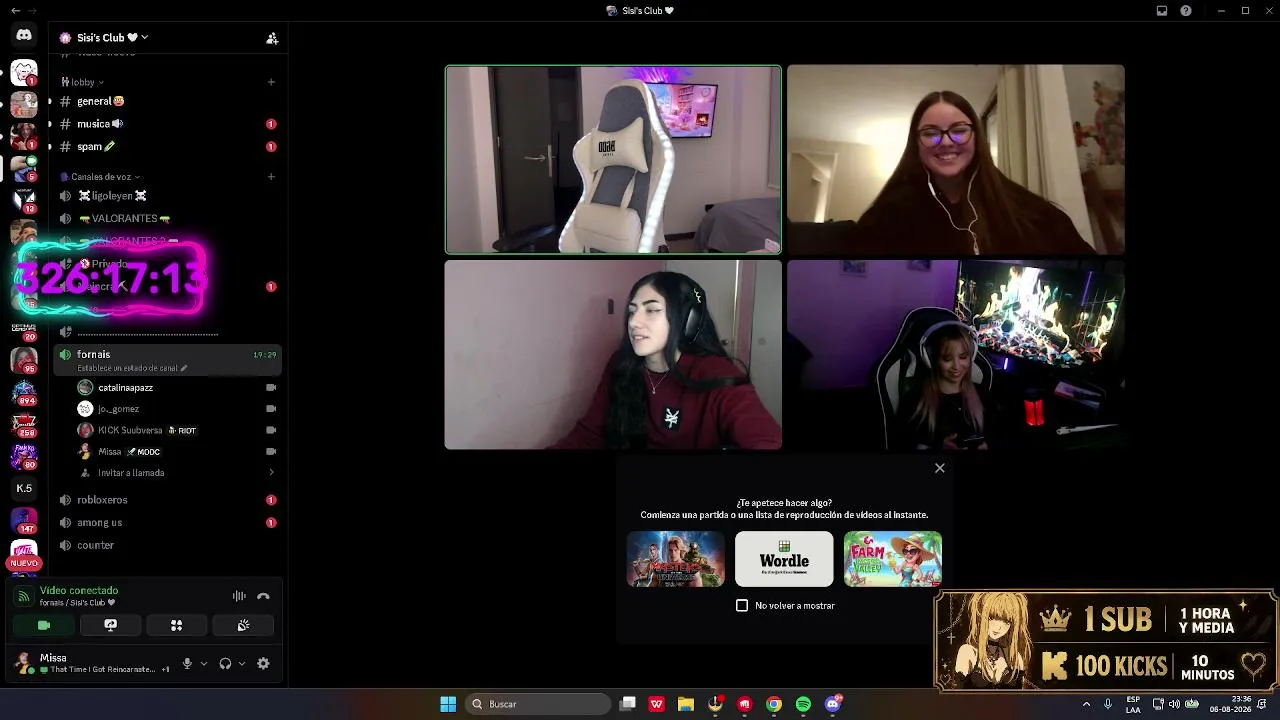
Task: Open Spotify from the taskbar
Action: (x=803, y=704)
